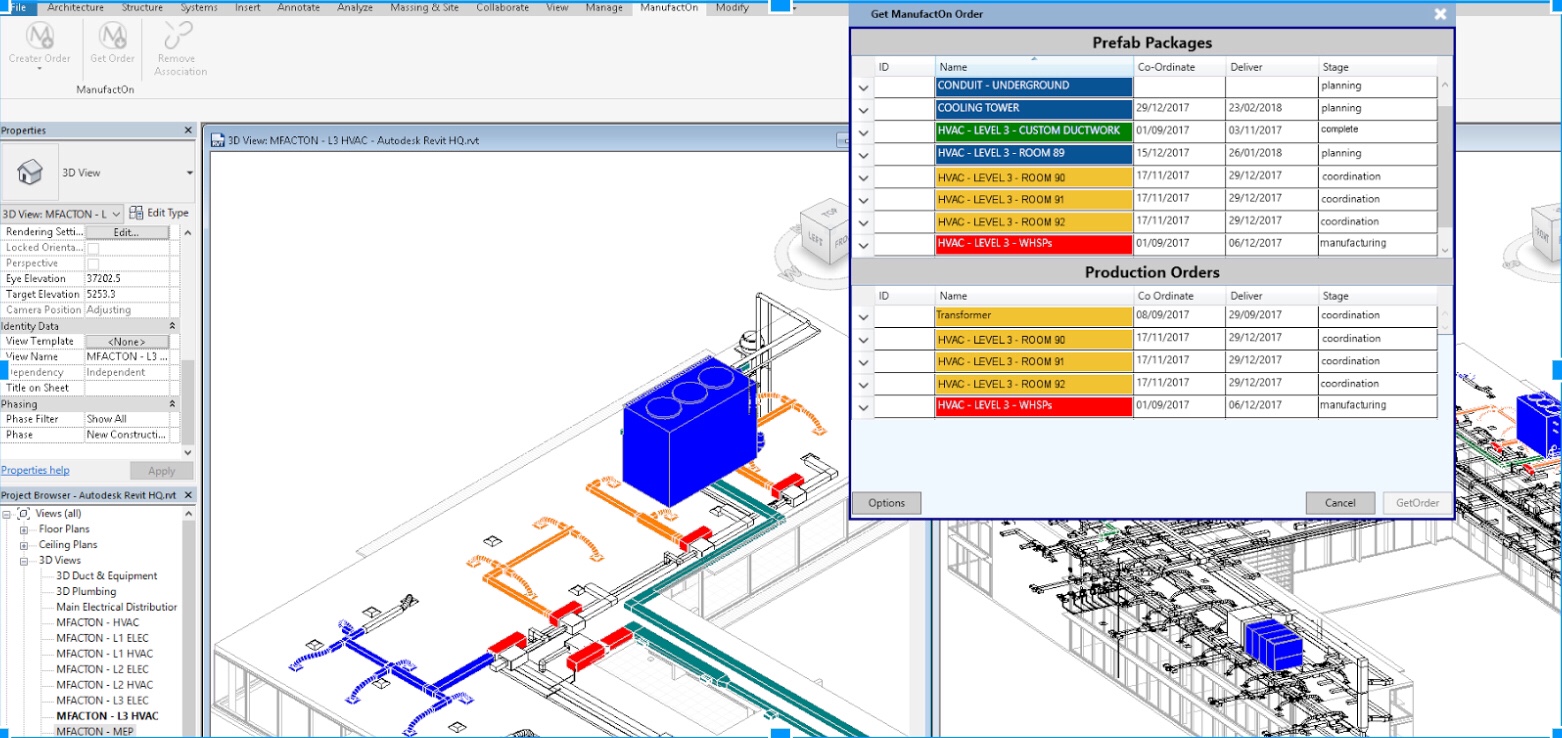
Task: Select 3D Plumbing view in Project Browser
Action: tap(86, 591)
